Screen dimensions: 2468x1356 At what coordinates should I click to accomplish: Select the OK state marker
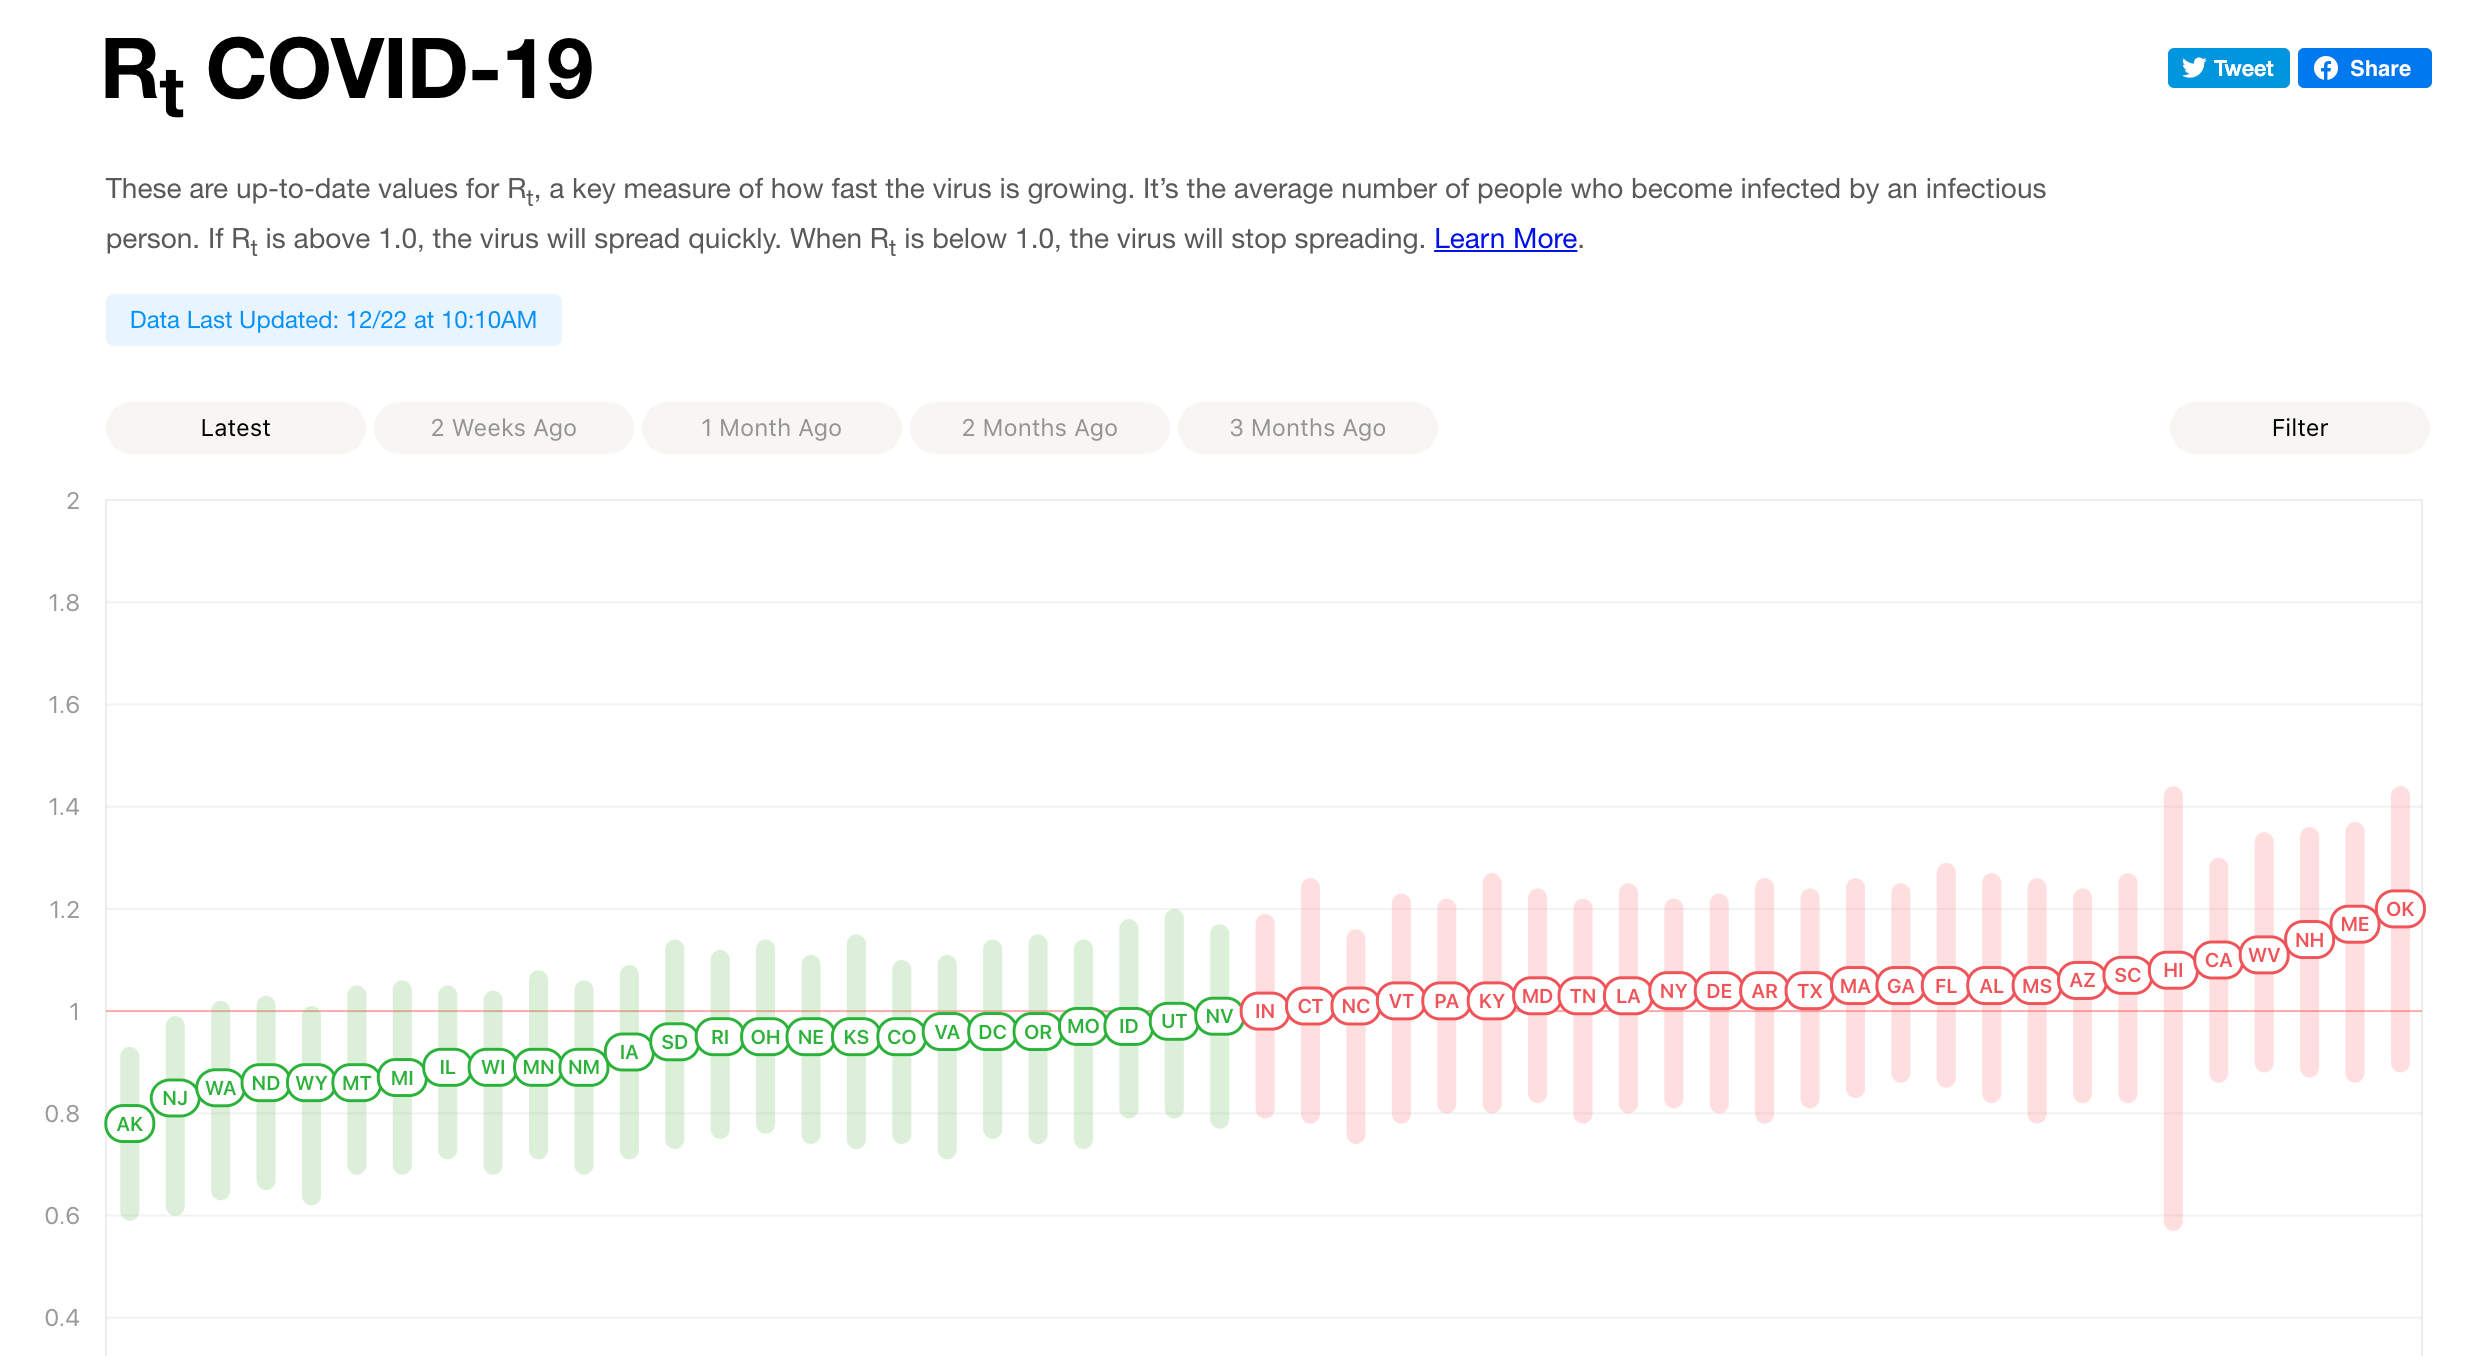coord(2399,909)
